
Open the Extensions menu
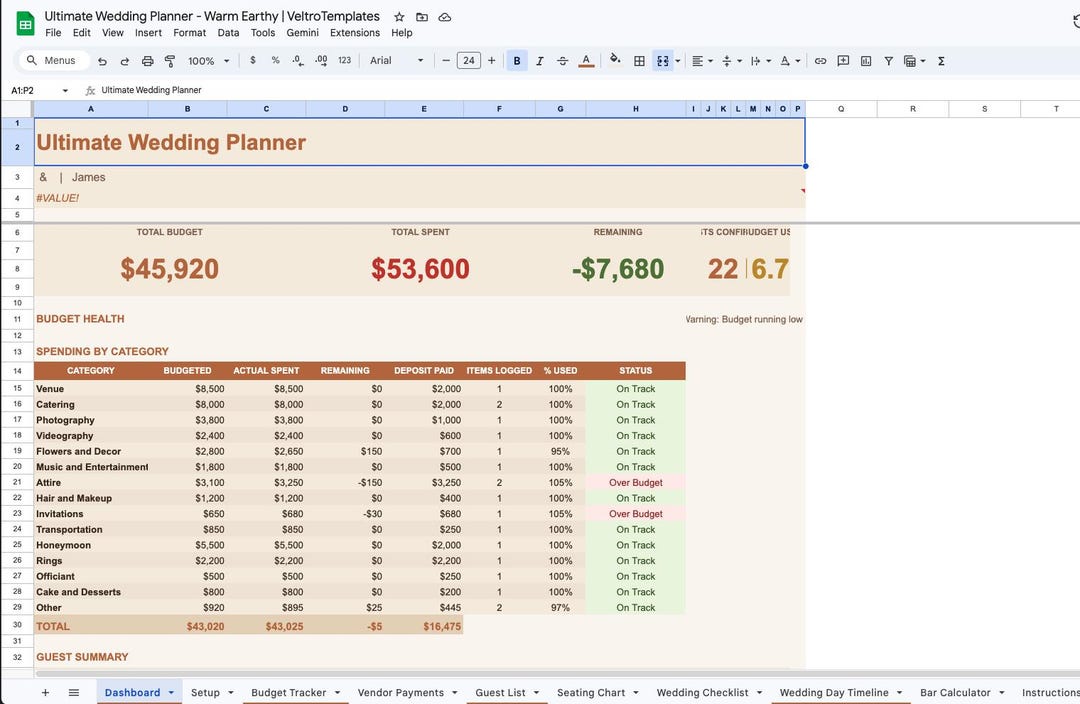(355, 32)
